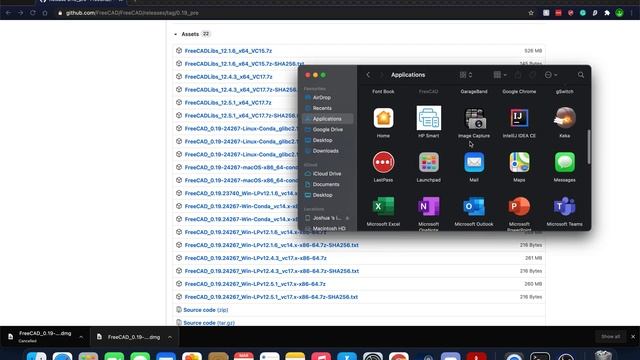Open the Image Capture app icon

click(x=474, y=118)
